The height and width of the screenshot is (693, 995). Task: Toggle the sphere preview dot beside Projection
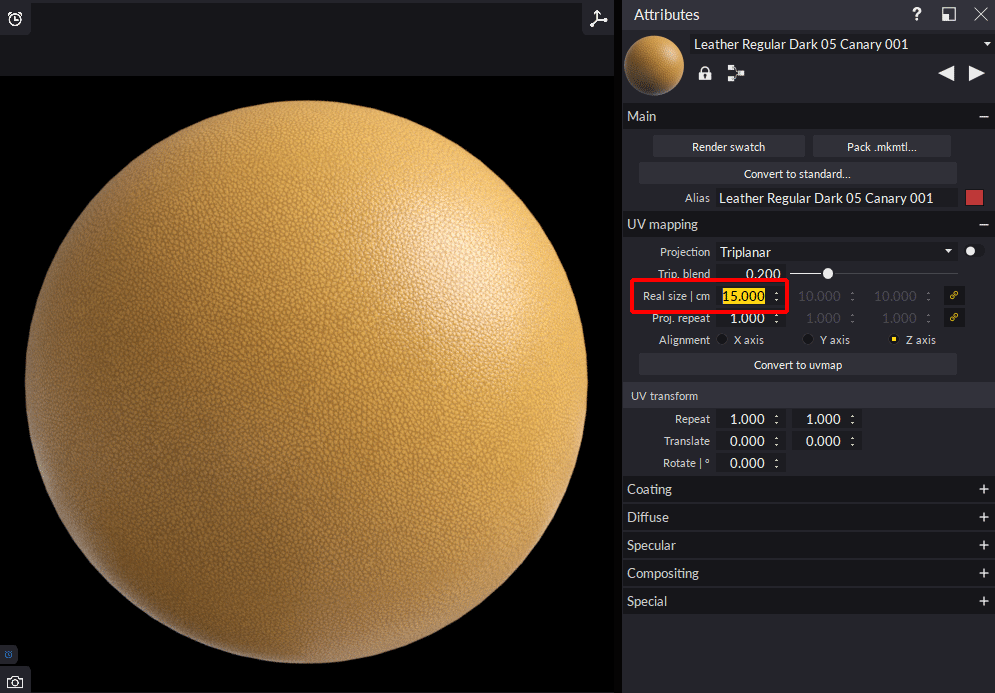click(x=971, y=251)
